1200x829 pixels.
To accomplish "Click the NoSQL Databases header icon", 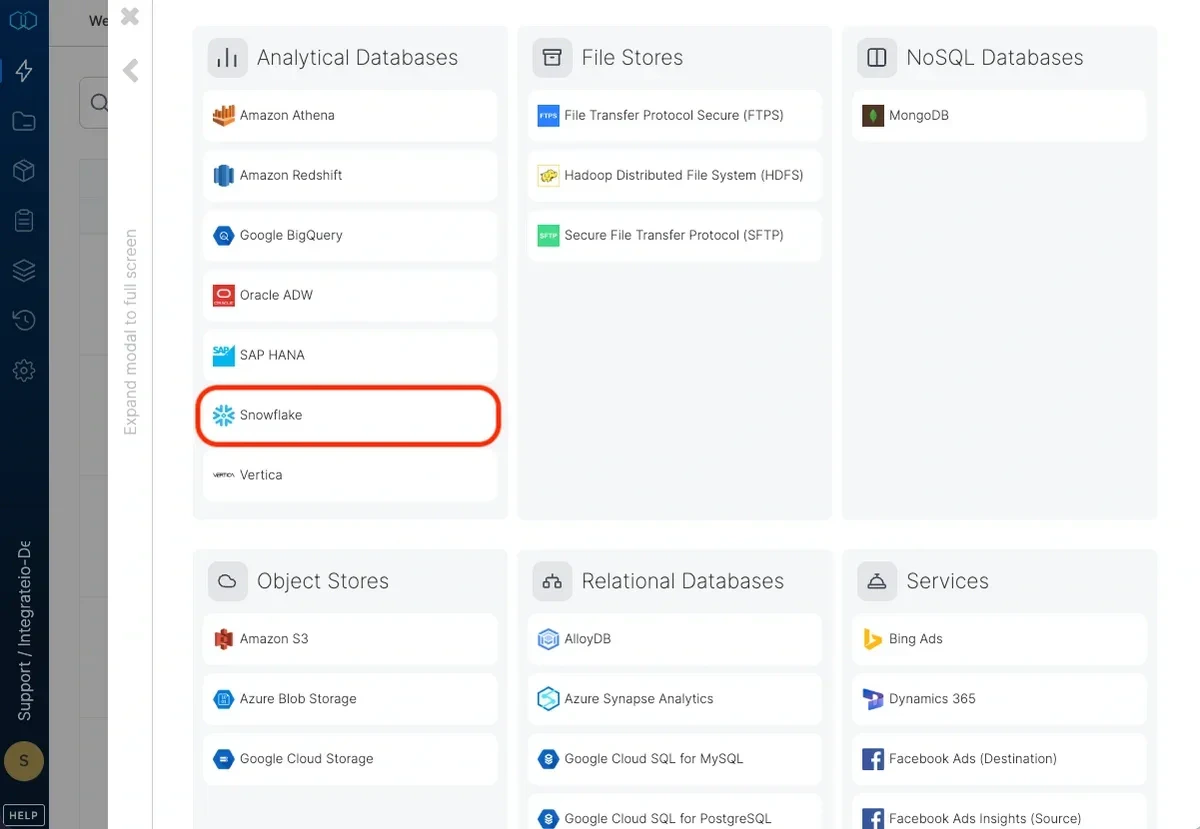I will tap(877, 58).
